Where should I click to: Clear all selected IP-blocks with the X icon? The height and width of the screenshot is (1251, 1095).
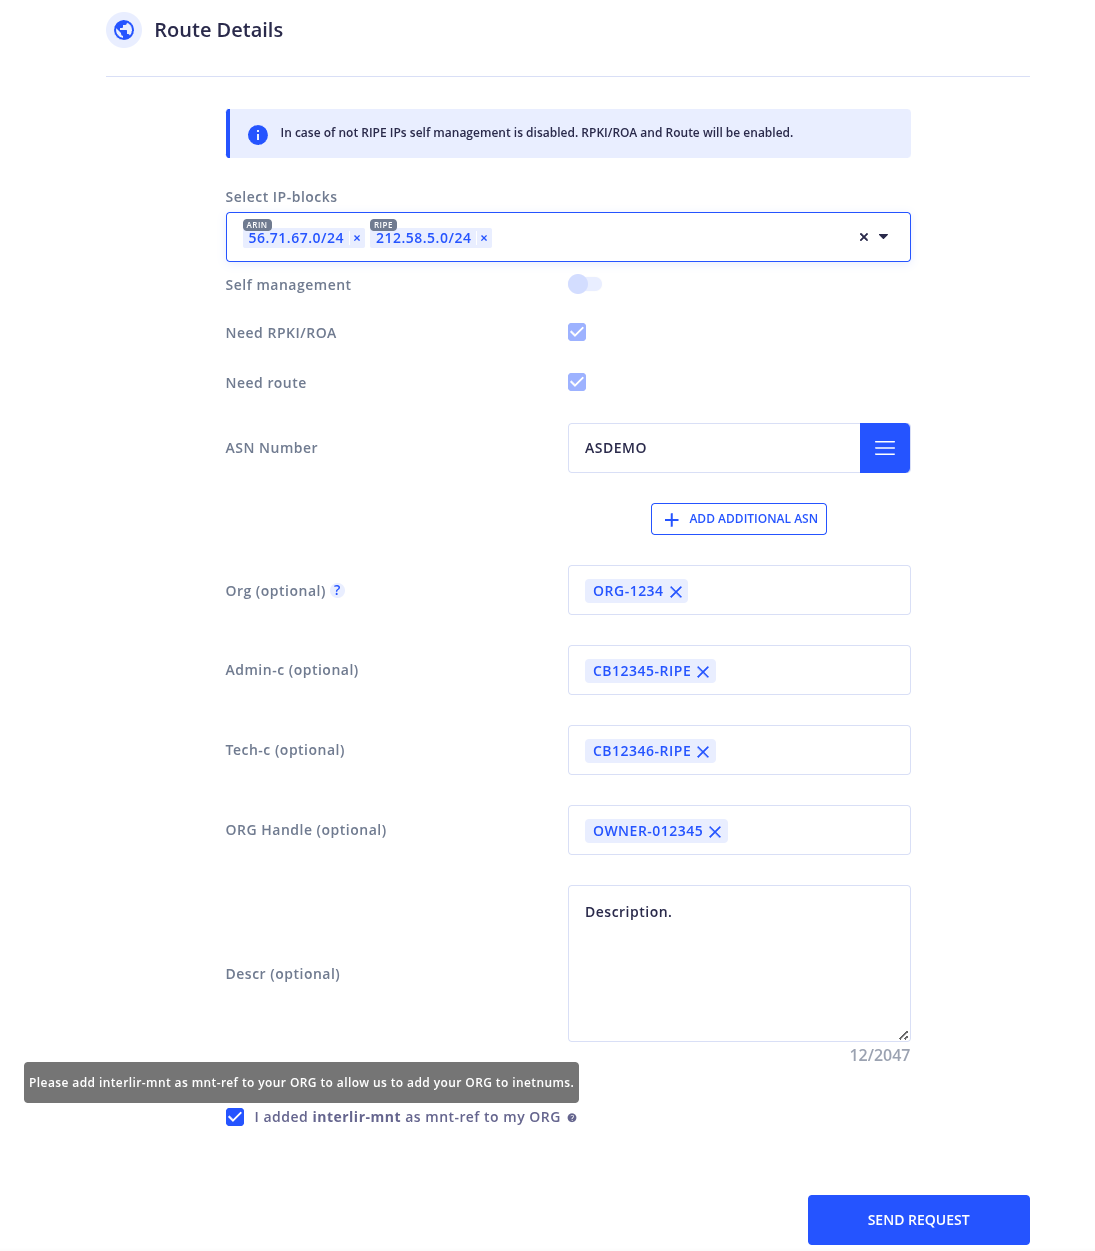coord(863,237)
